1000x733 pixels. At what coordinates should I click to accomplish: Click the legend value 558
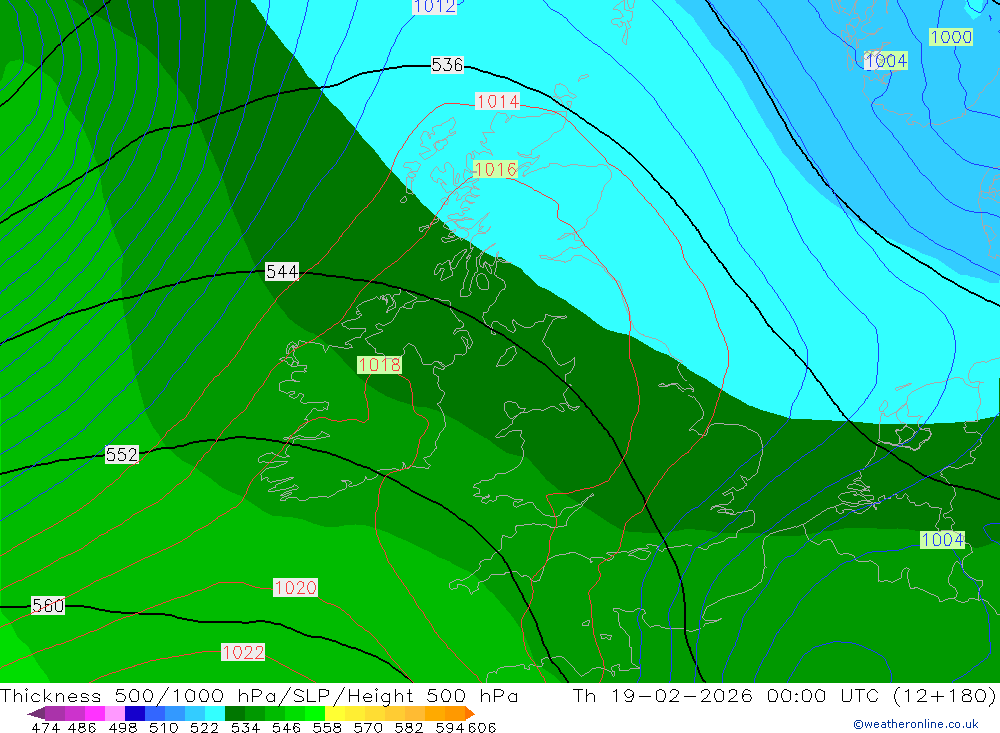(x=327, y=727)
